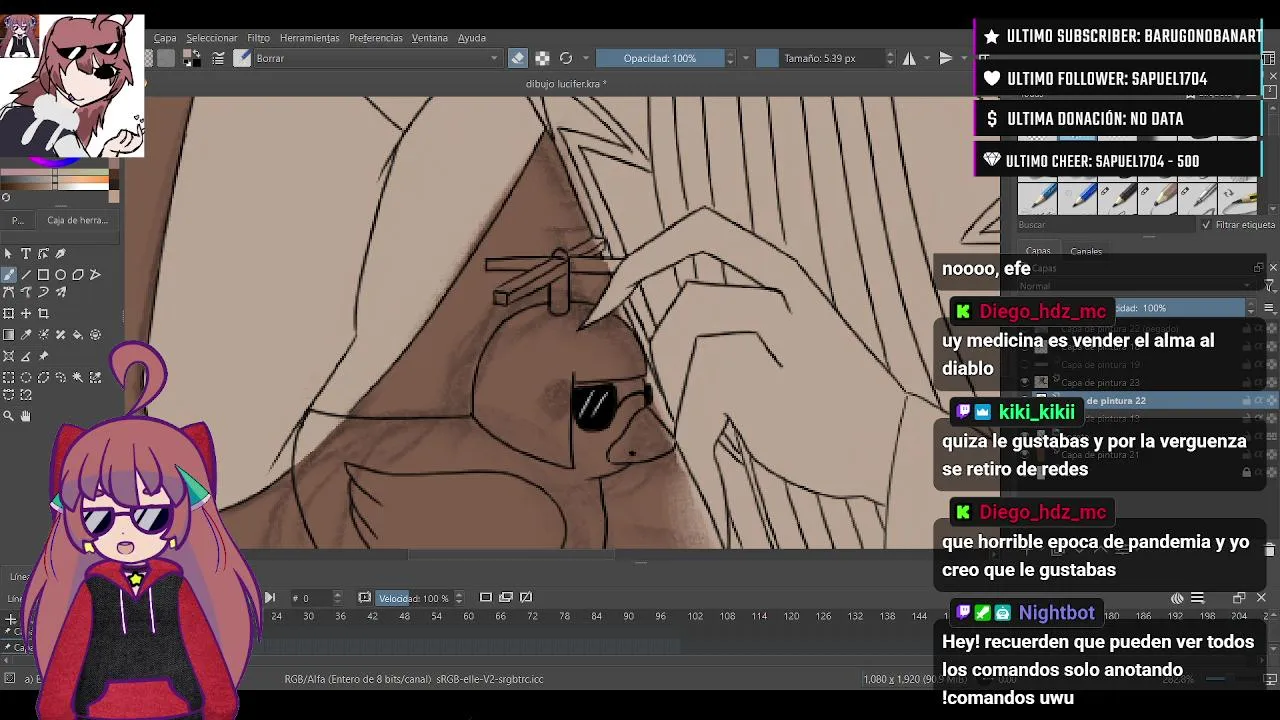Image resolution: width=1280 pixels, height=720 pixels.
Task: Select the Zoom tool
Action: point(8,416)
